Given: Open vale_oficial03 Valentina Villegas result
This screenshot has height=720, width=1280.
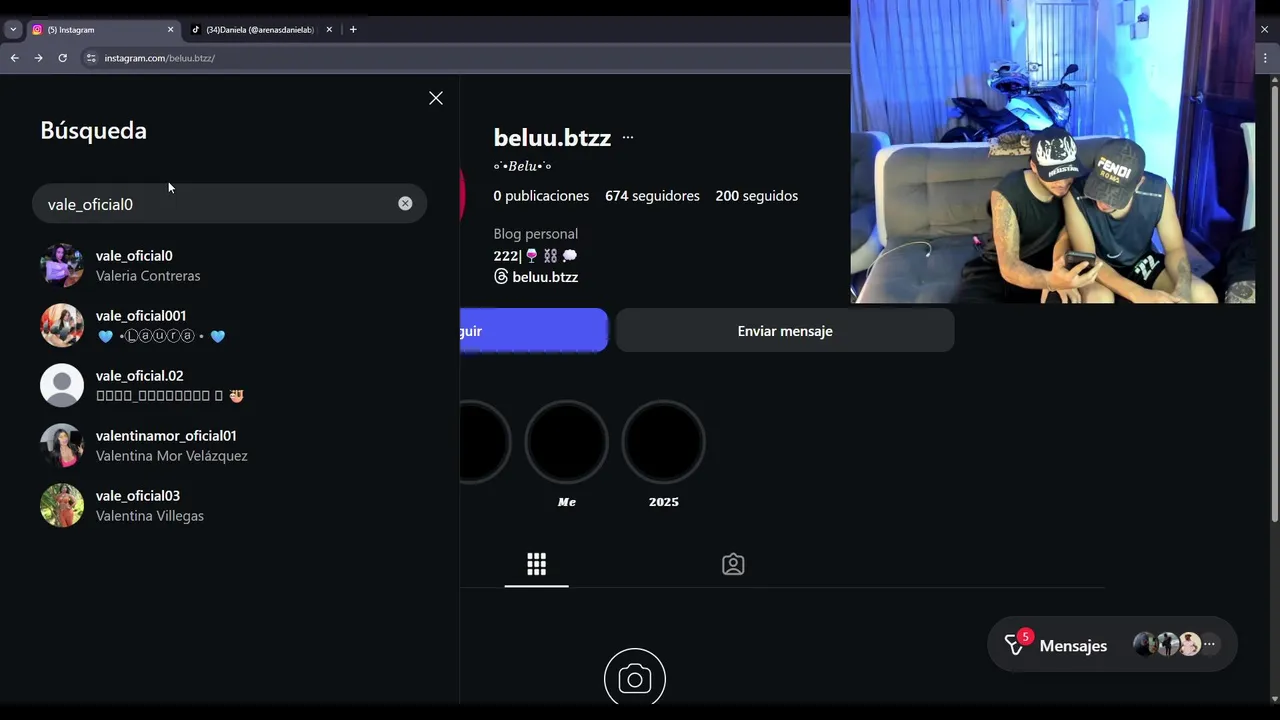Looking at the screenshot, I should (229, 506).
